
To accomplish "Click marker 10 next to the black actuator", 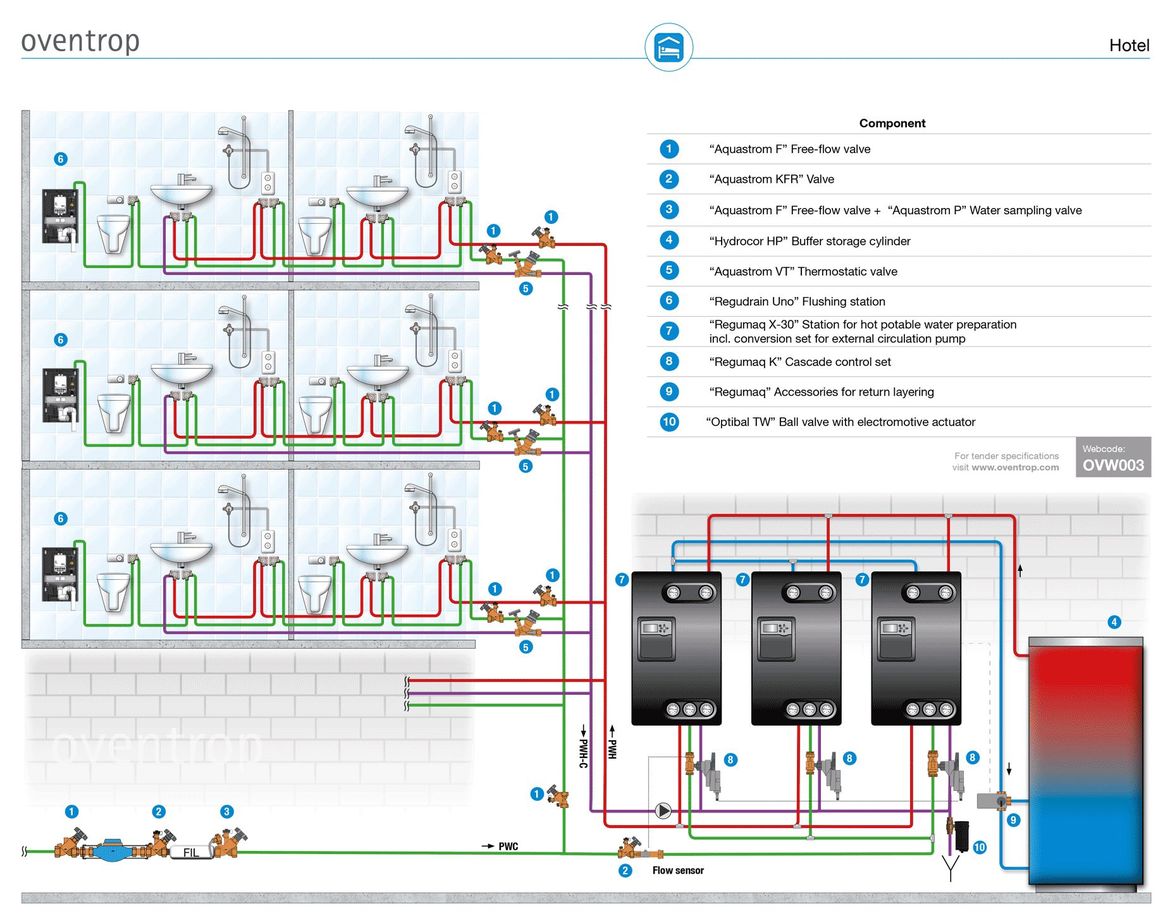I will coord(980,847).
